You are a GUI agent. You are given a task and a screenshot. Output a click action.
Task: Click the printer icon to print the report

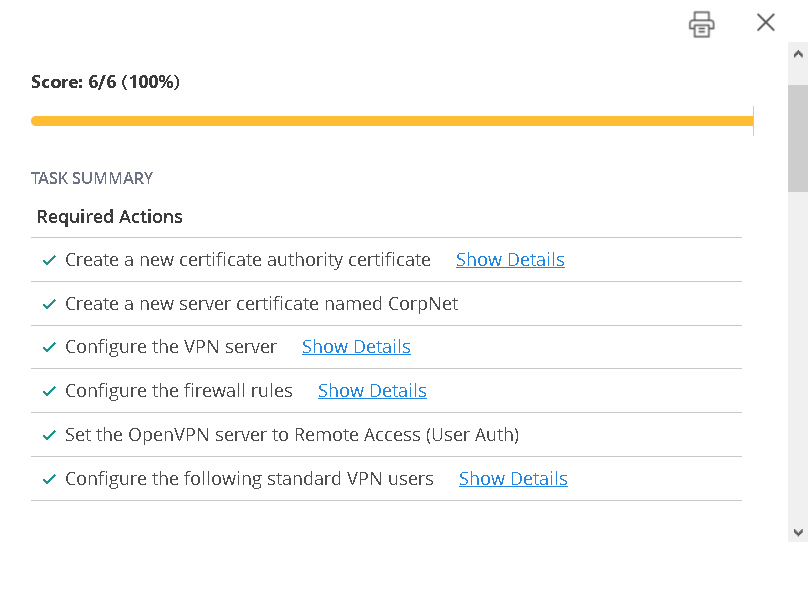click(x=702, y=24)
